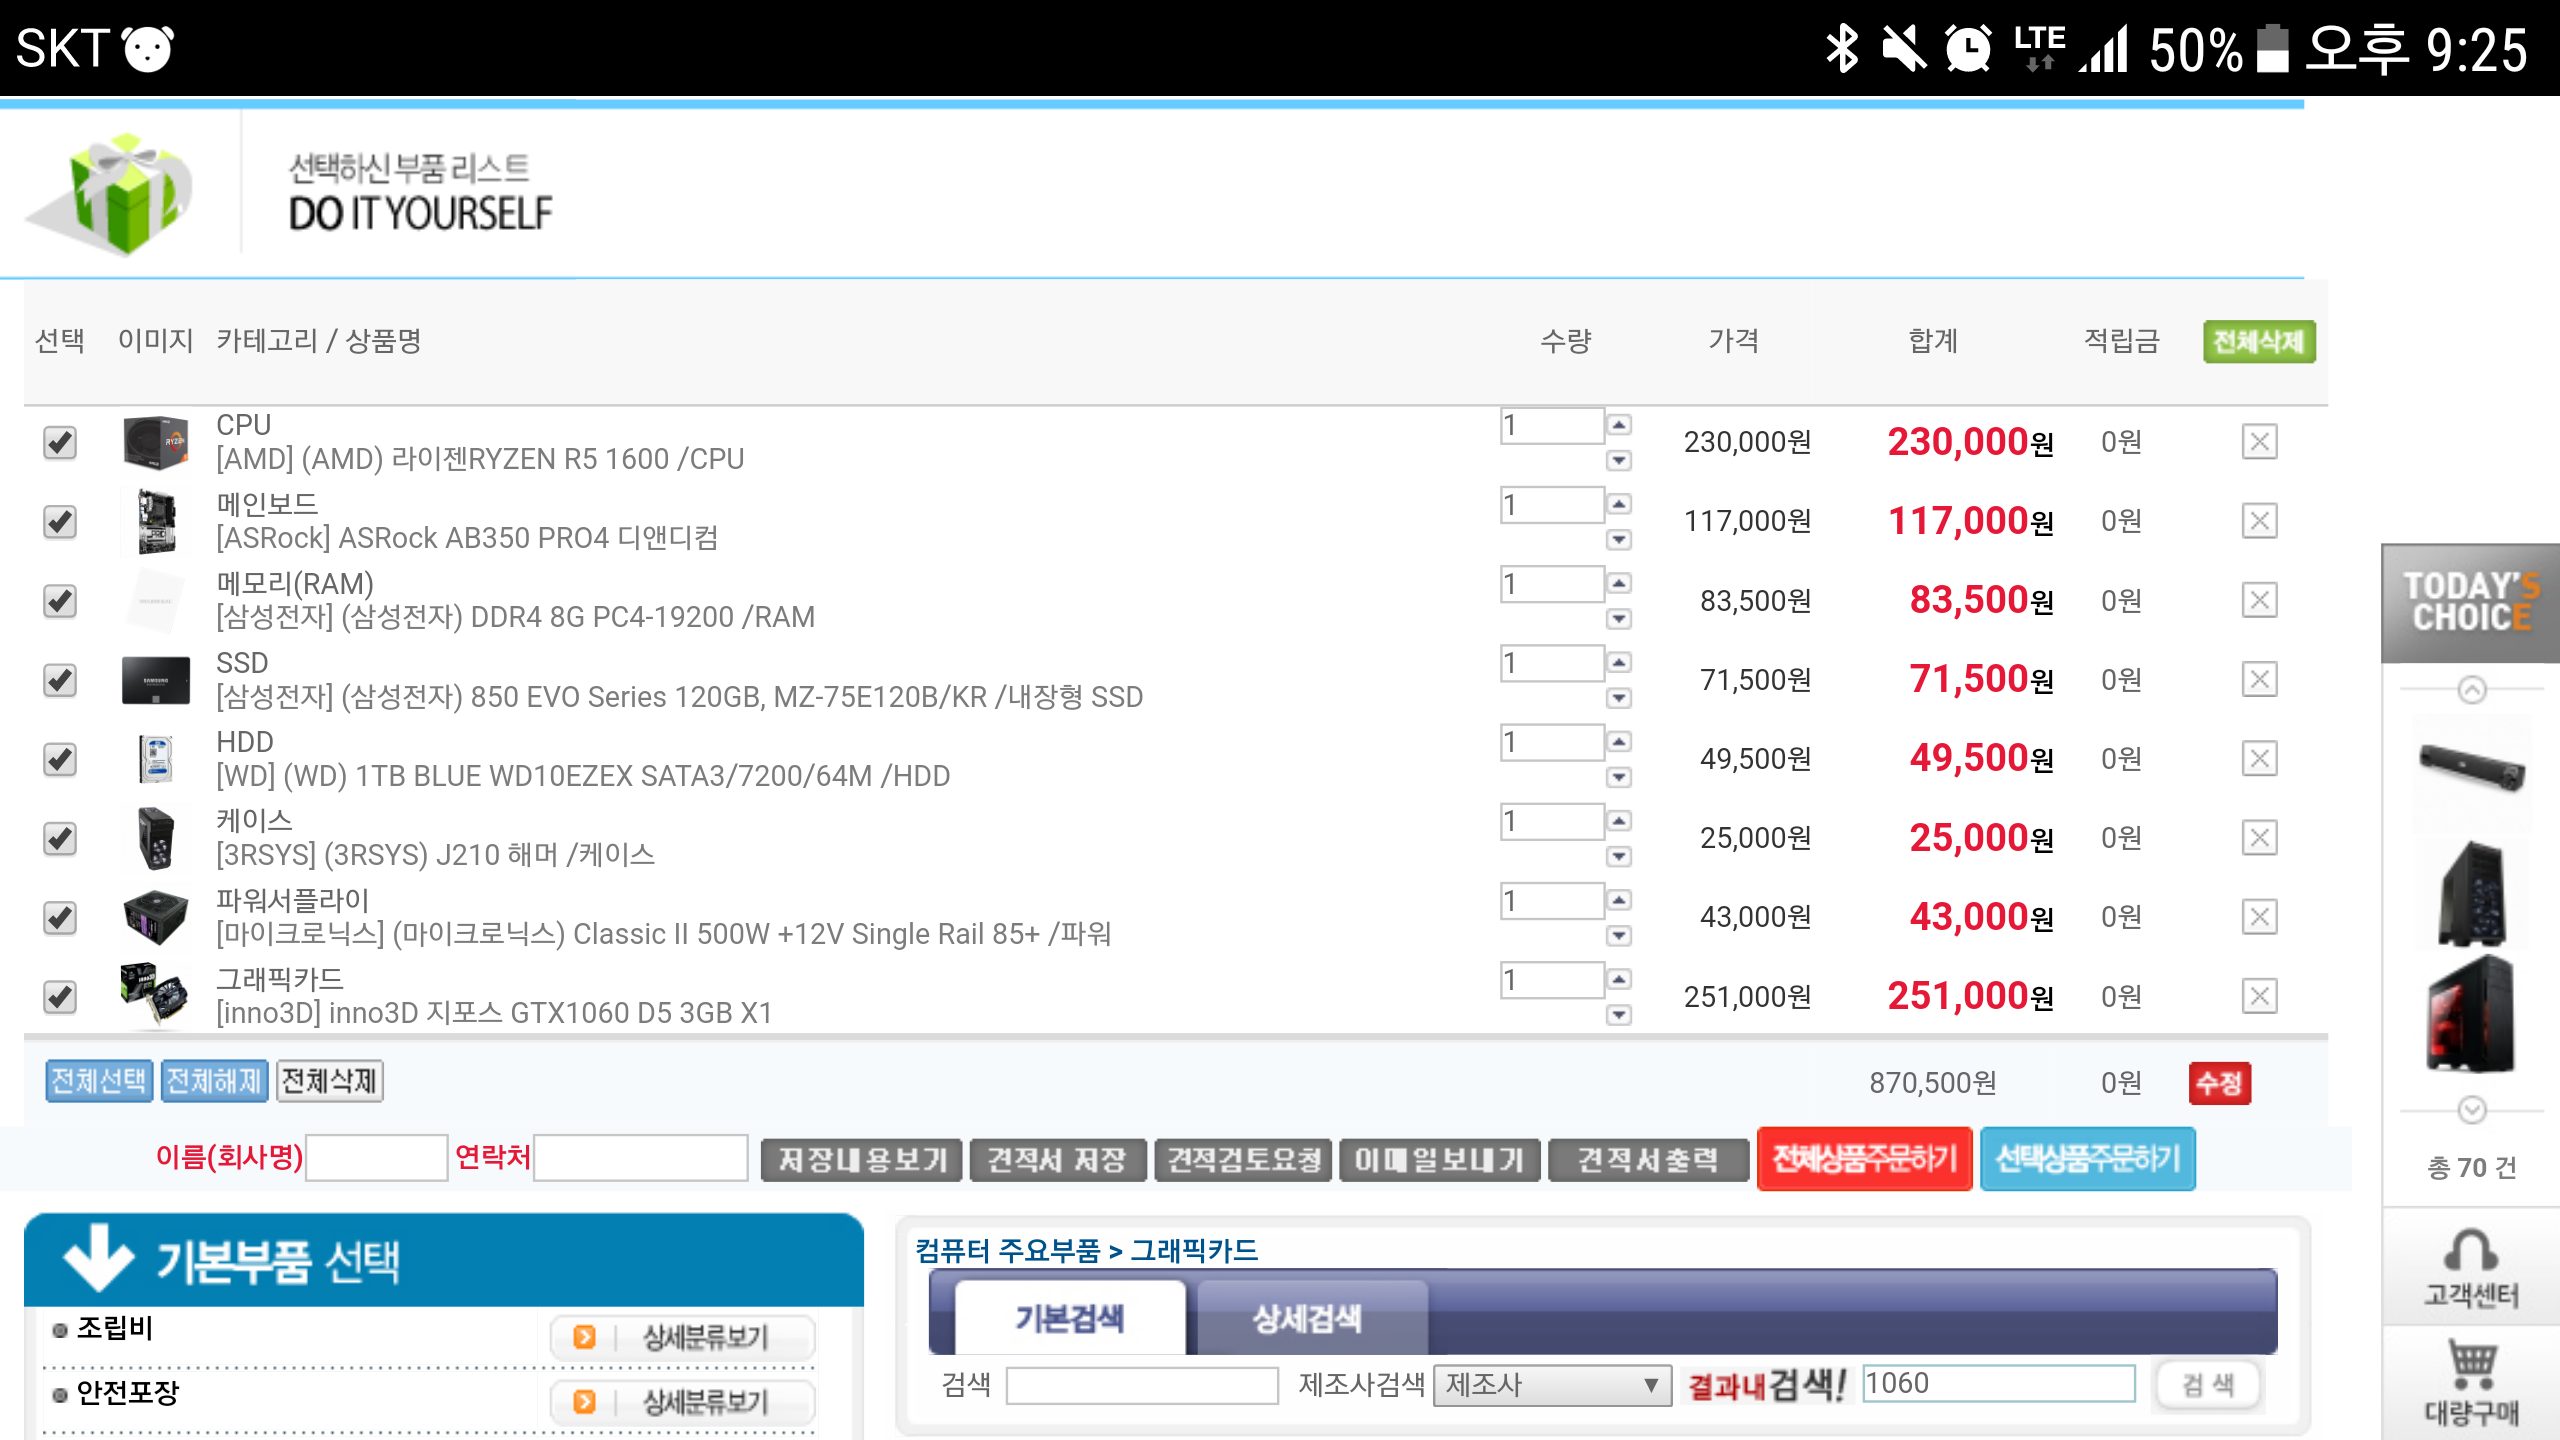Increase CPU quantity with up arrow
The width and height of the screenshot is (2560, 1440).
[x=1619, y=425]
